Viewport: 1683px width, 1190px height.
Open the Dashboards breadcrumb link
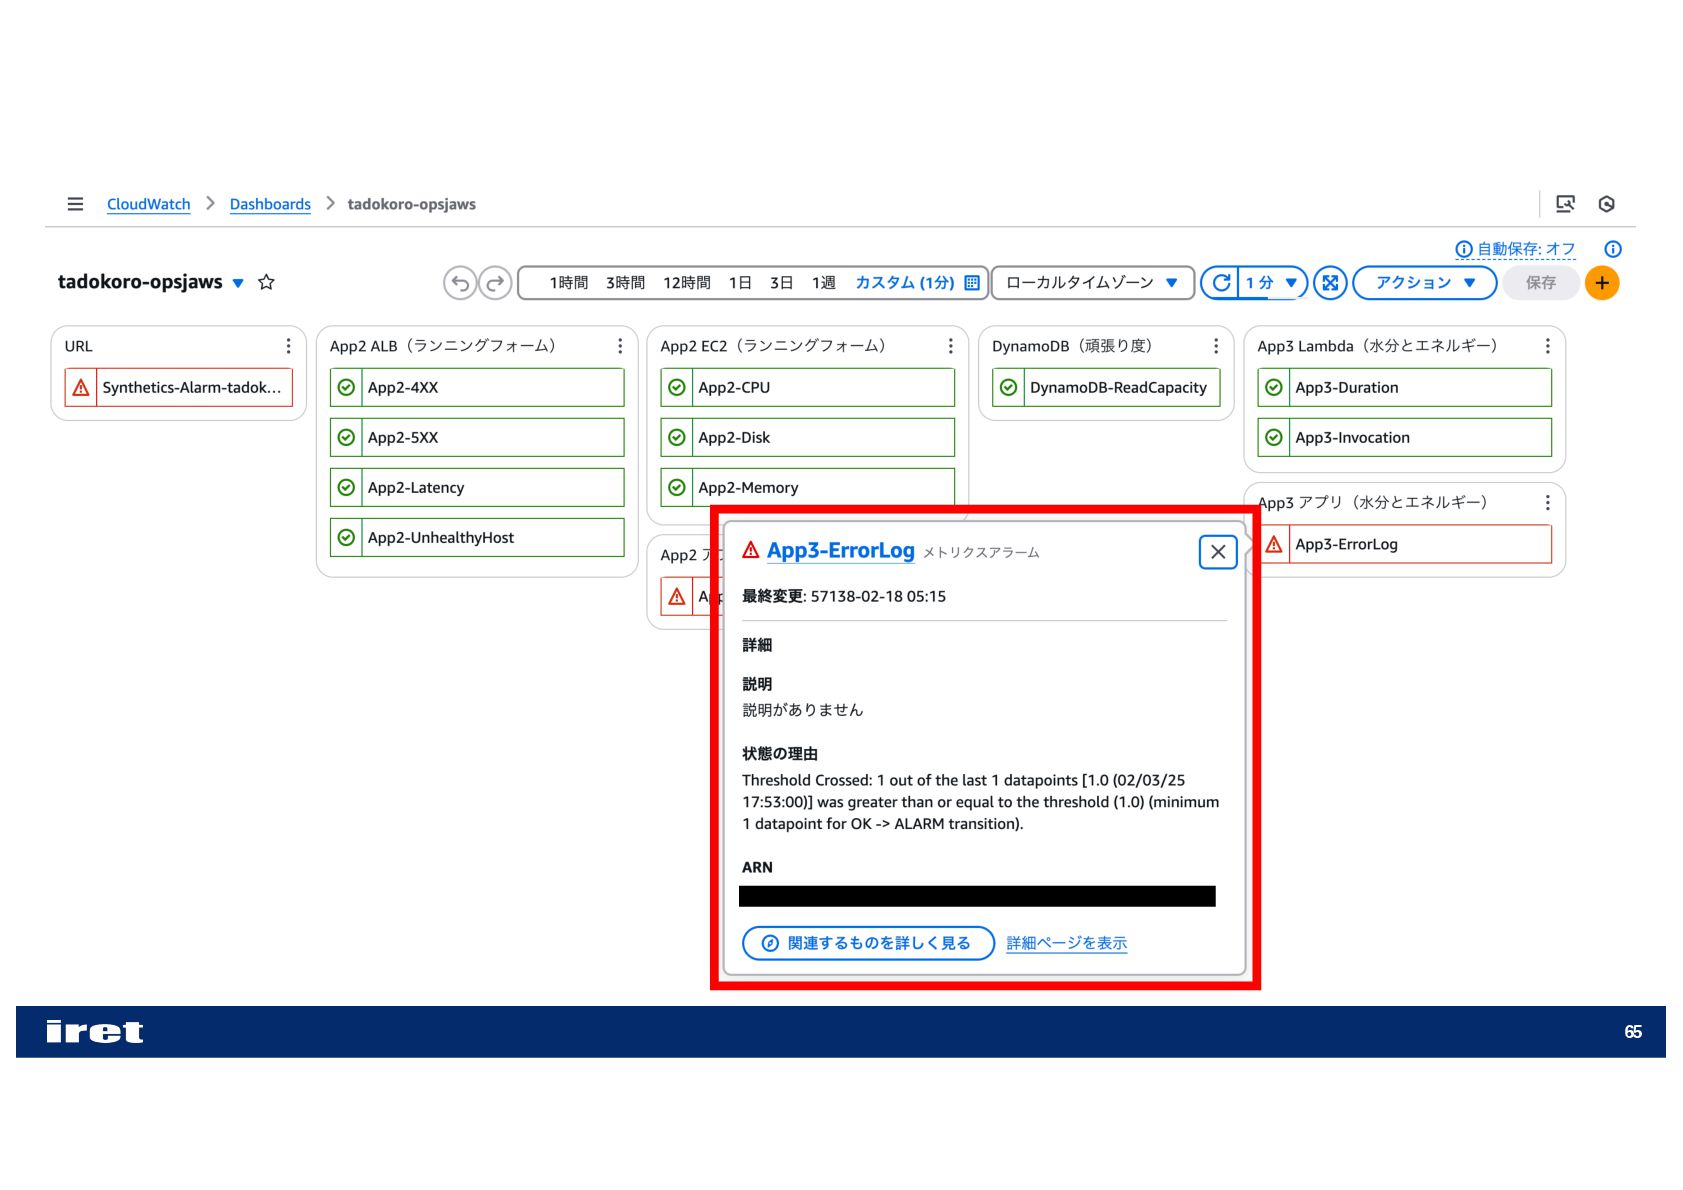pyautogui.click(x=270, y=204)
